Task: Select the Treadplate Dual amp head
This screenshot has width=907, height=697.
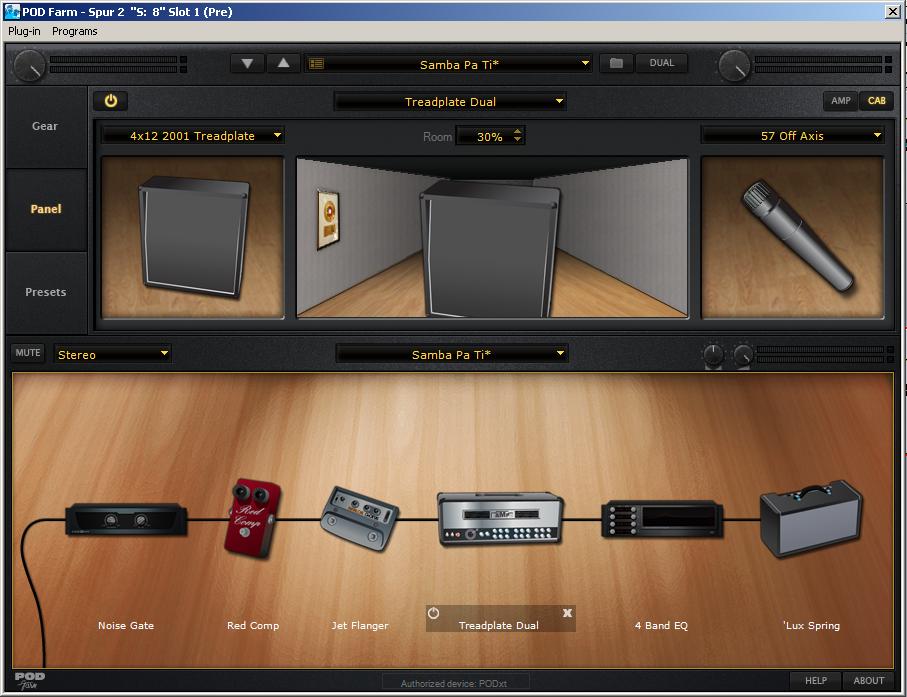Action: pyautogui.click(x=500, y=519)
